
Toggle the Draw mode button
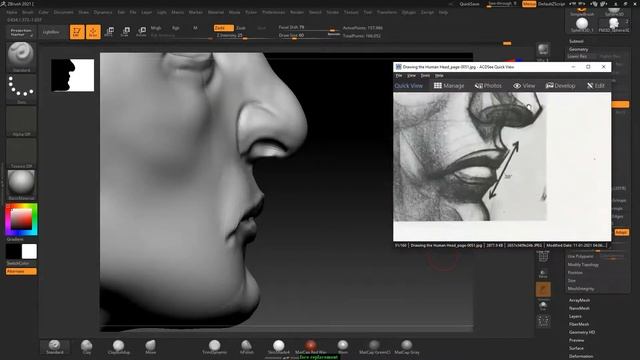coord(93,32)
